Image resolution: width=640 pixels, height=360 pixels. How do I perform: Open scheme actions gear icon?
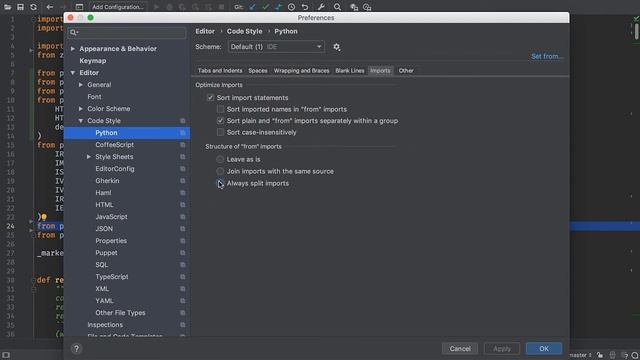336,47
